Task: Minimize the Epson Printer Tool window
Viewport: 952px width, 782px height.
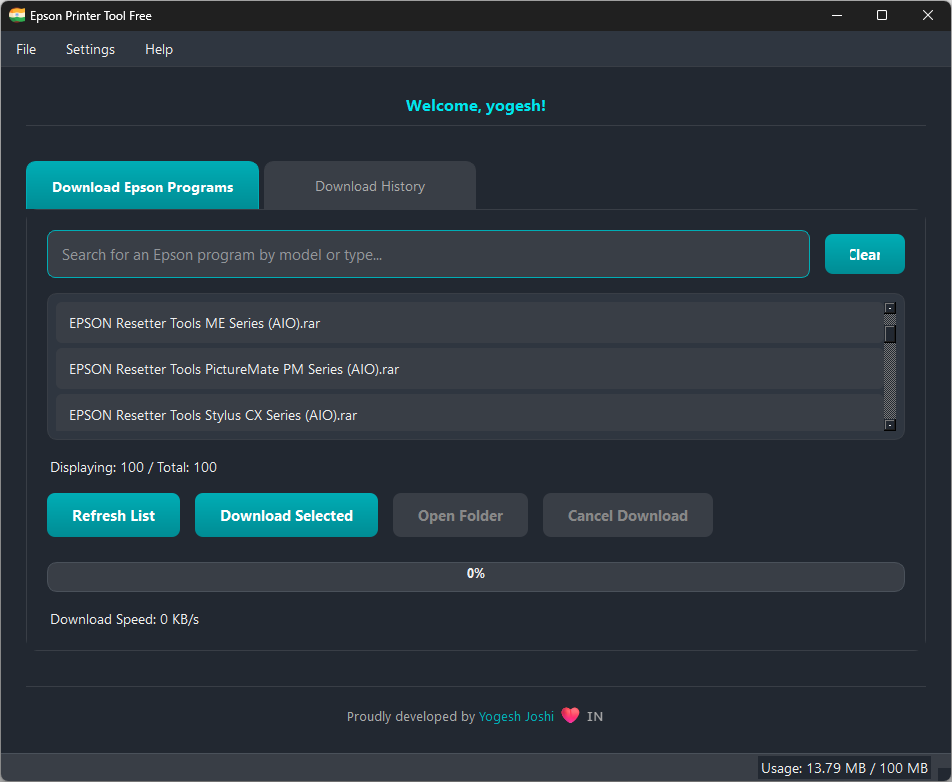Action: [837, 15]
